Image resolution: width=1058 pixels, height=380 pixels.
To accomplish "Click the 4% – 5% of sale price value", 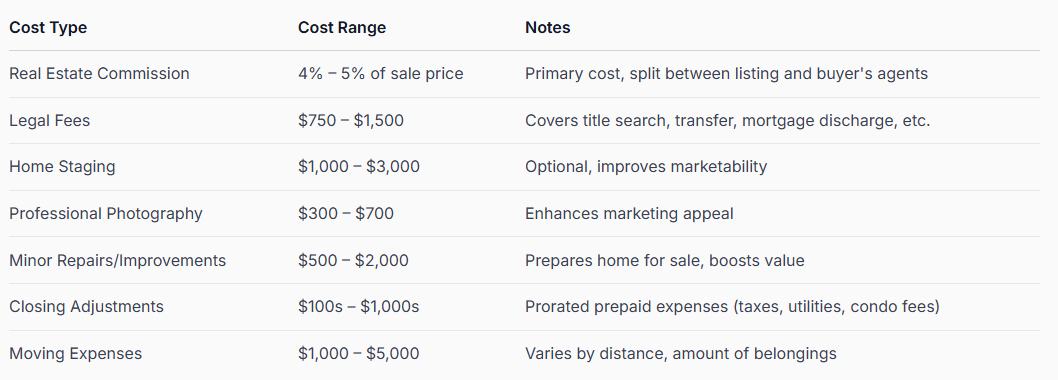I will pos(381,74).
